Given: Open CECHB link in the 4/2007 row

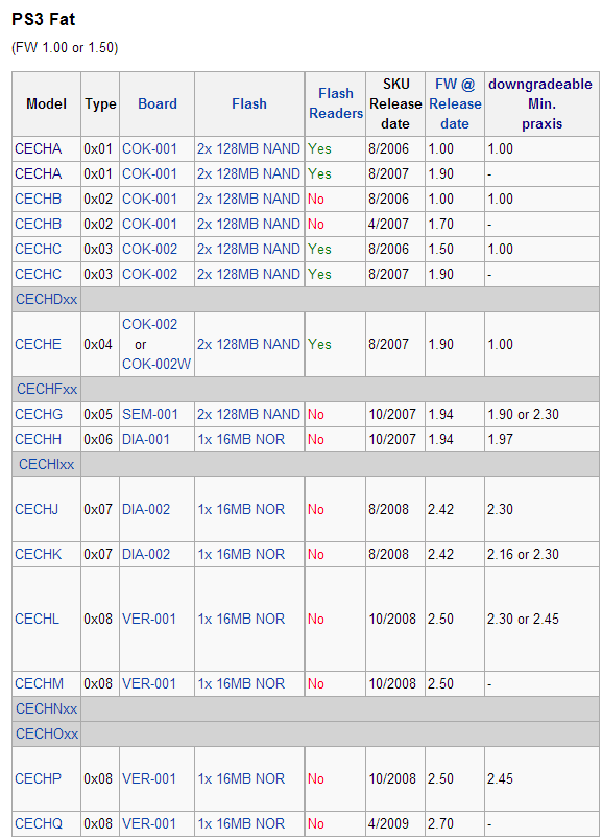Looking at the screenshot, I should coord(38,224).
